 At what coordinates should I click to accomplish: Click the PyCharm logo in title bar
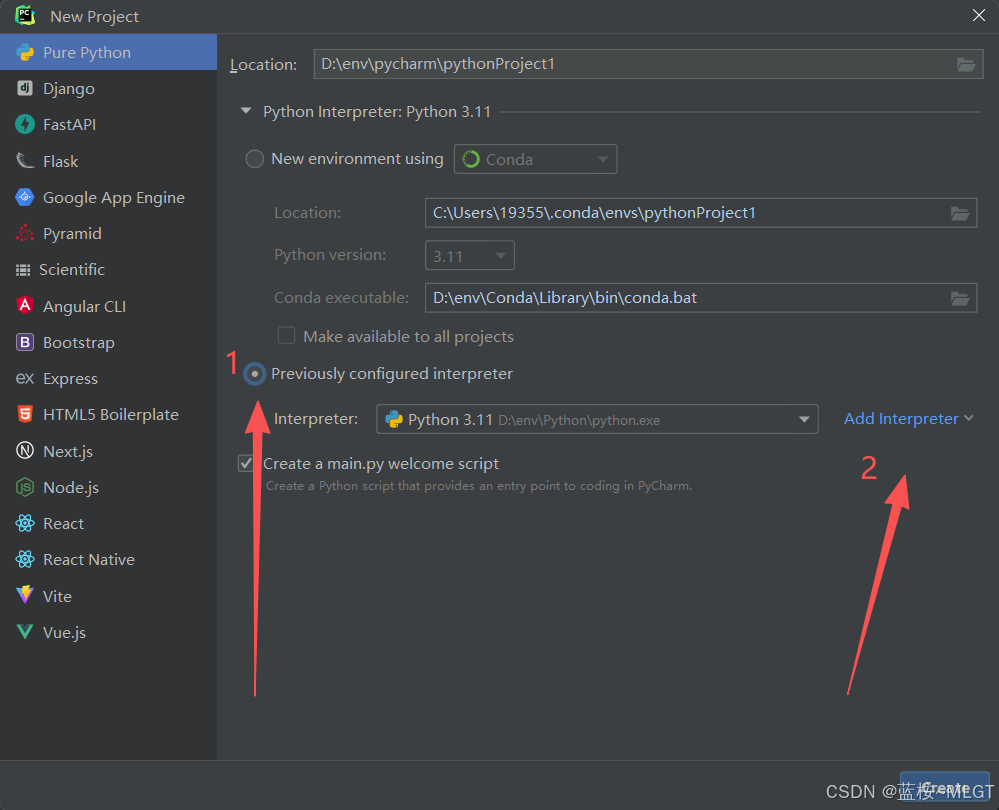pos(25,15)
